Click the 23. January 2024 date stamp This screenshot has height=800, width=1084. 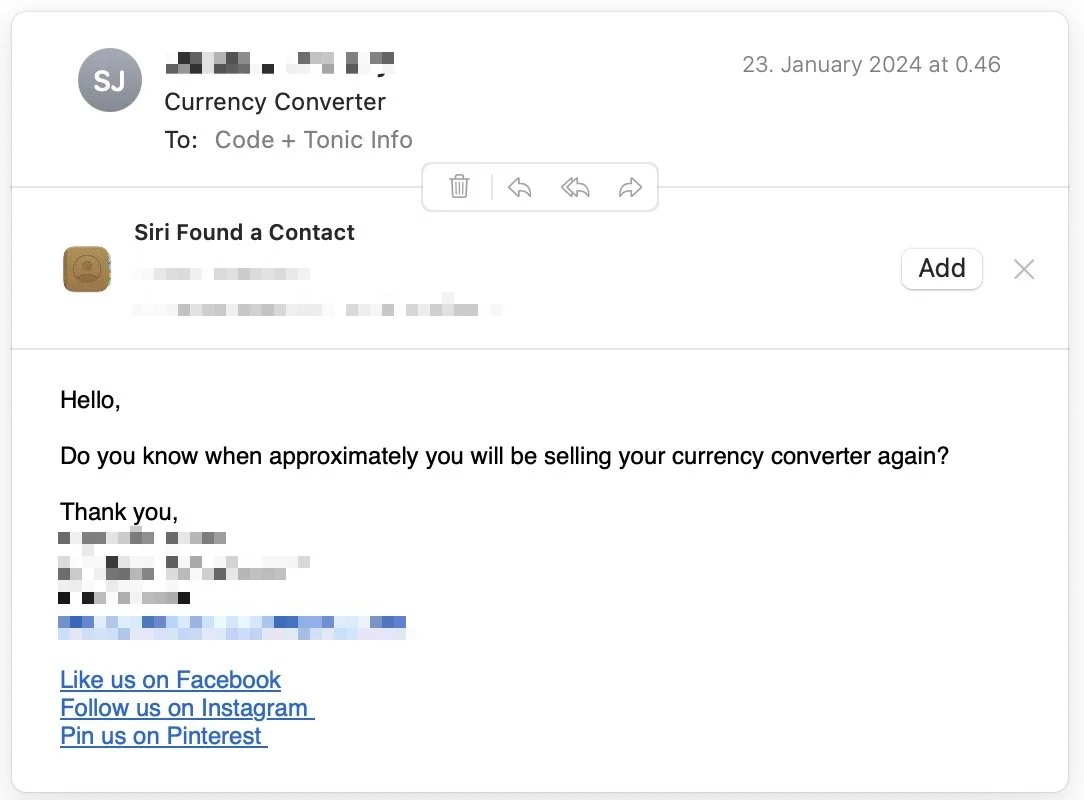point(871,64)
